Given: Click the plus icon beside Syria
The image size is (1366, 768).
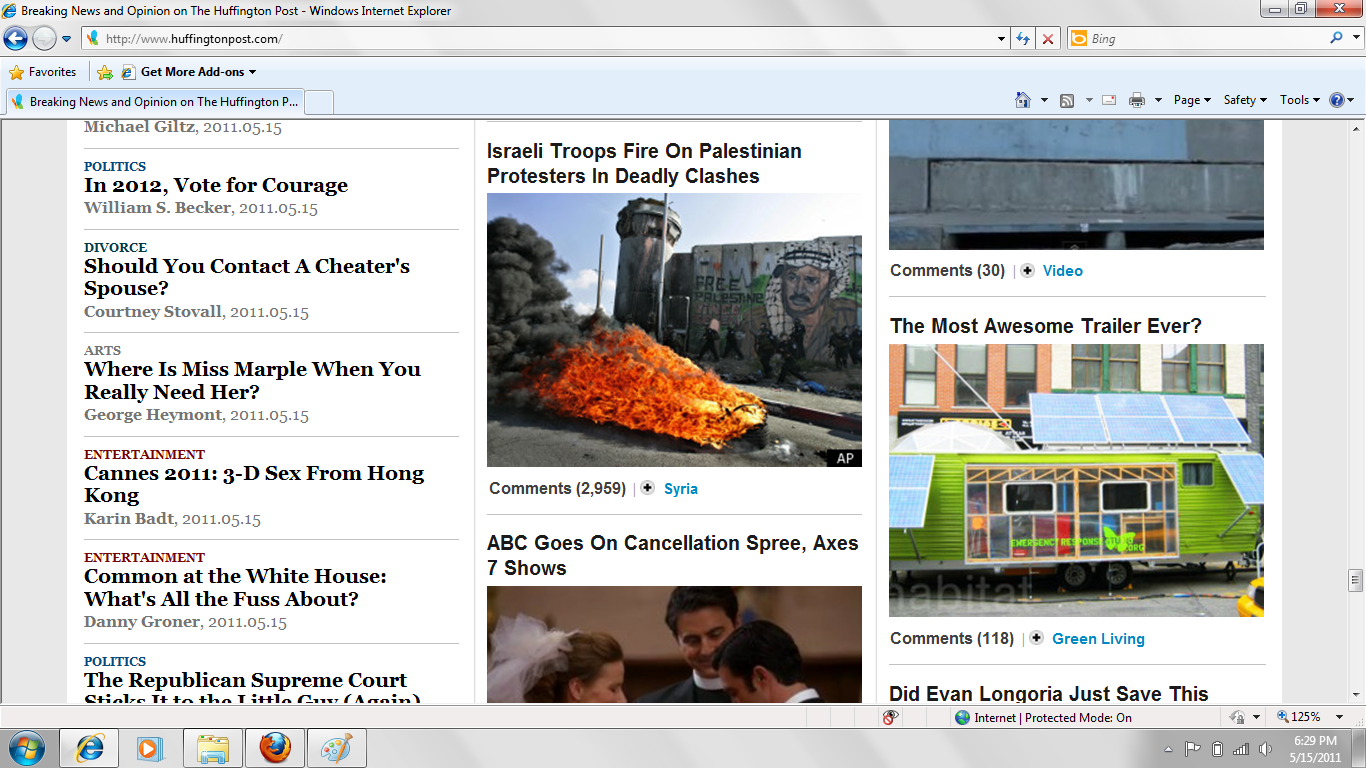Looking at the screenshot, I should 647,488.
